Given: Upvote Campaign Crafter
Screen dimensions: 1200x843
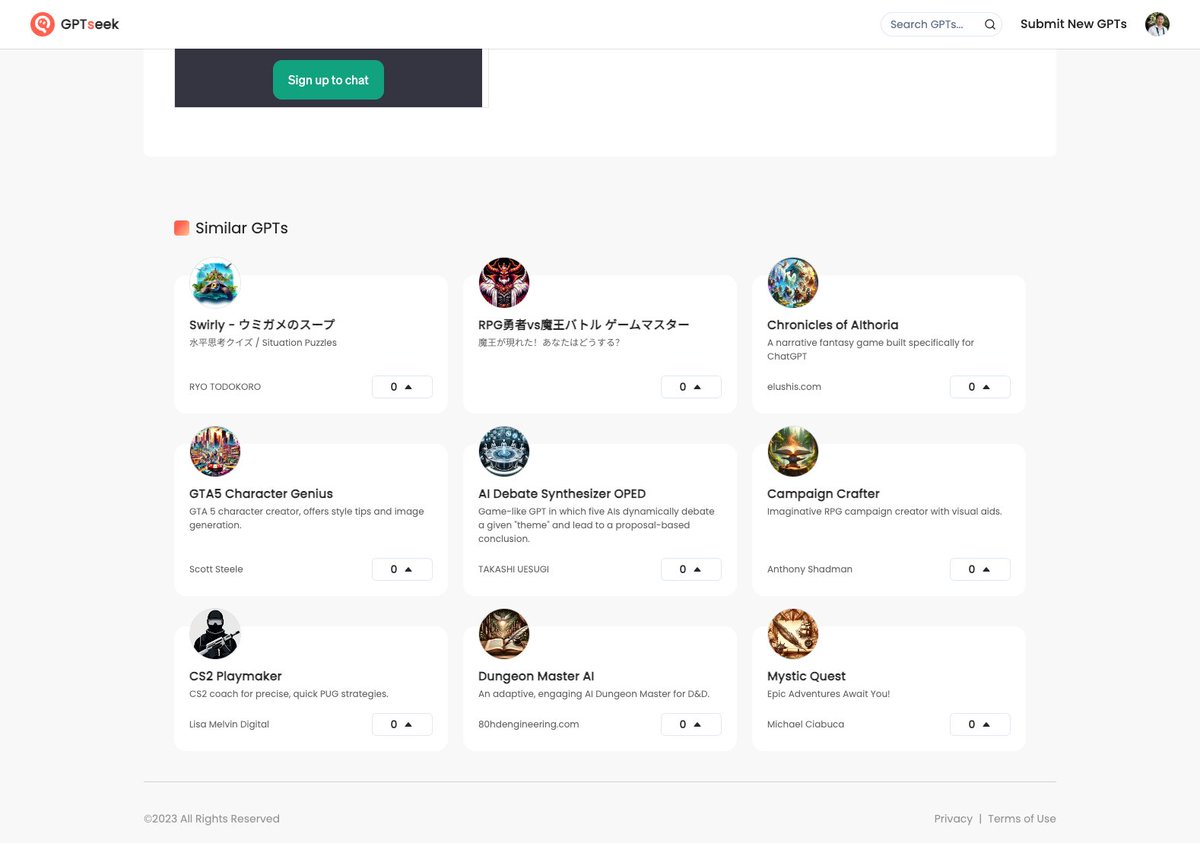Looking at the screenshot, I should click(x=980, y=569).
